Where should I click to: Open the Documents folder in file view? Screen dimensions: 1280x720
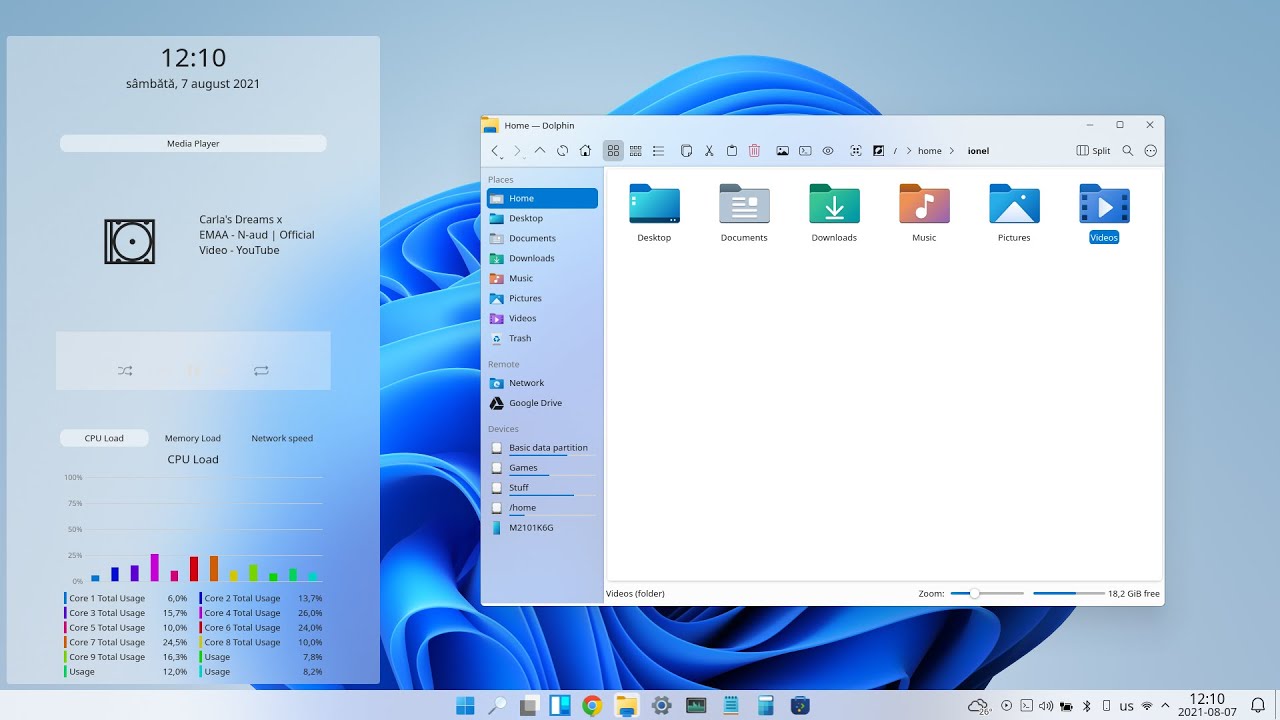click(x=744, y=205)
